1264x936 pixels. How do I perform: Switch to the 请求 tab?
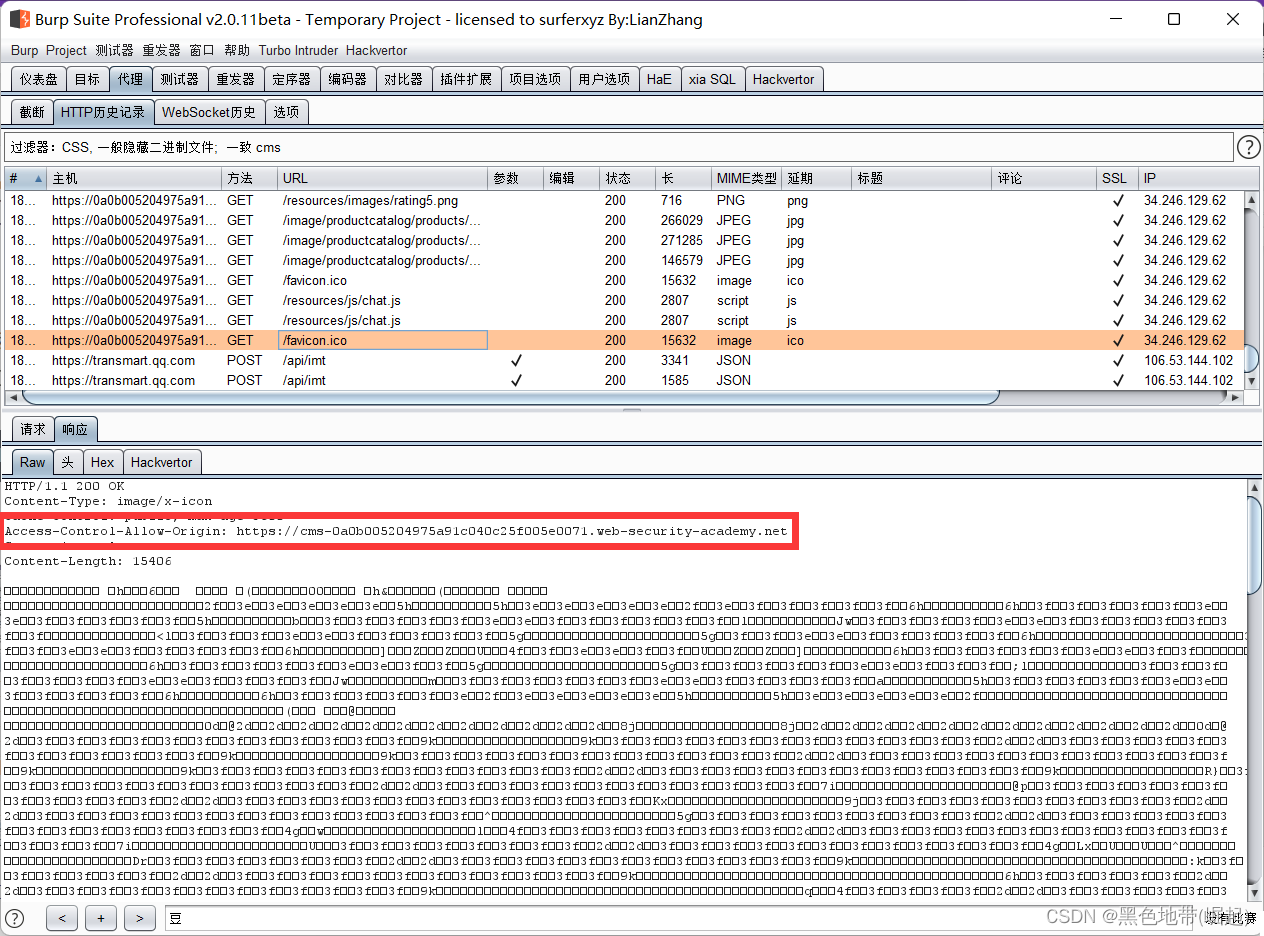coord(33,429)
